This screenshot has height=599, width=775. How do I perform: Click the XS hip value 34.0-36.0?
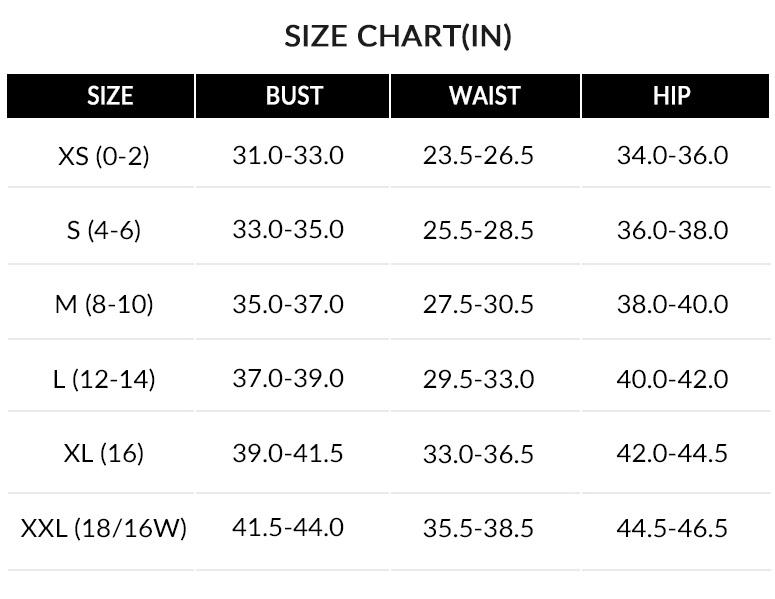click(672, 156)
